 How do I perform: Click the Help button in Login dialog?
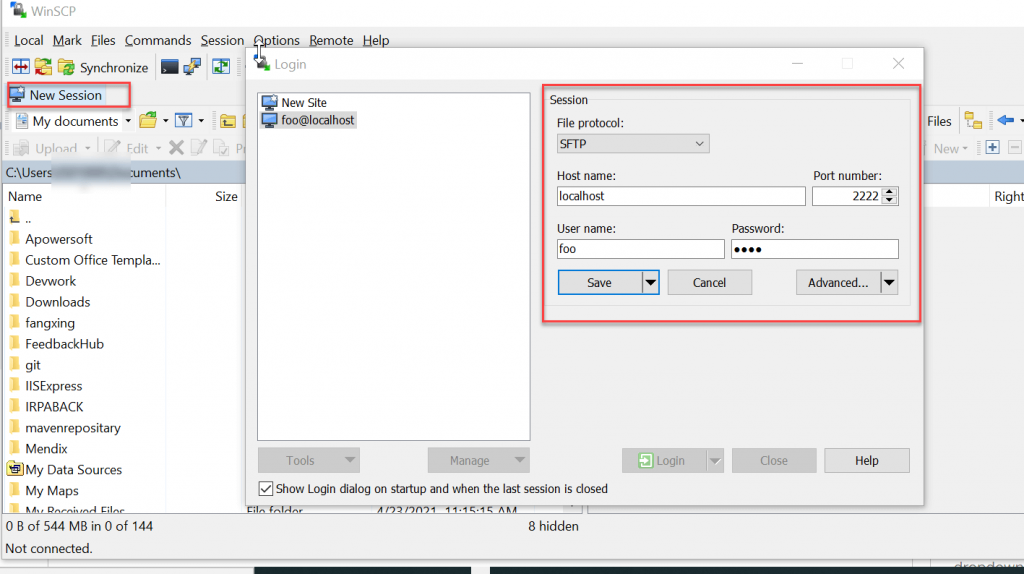(x=867, y=460)
